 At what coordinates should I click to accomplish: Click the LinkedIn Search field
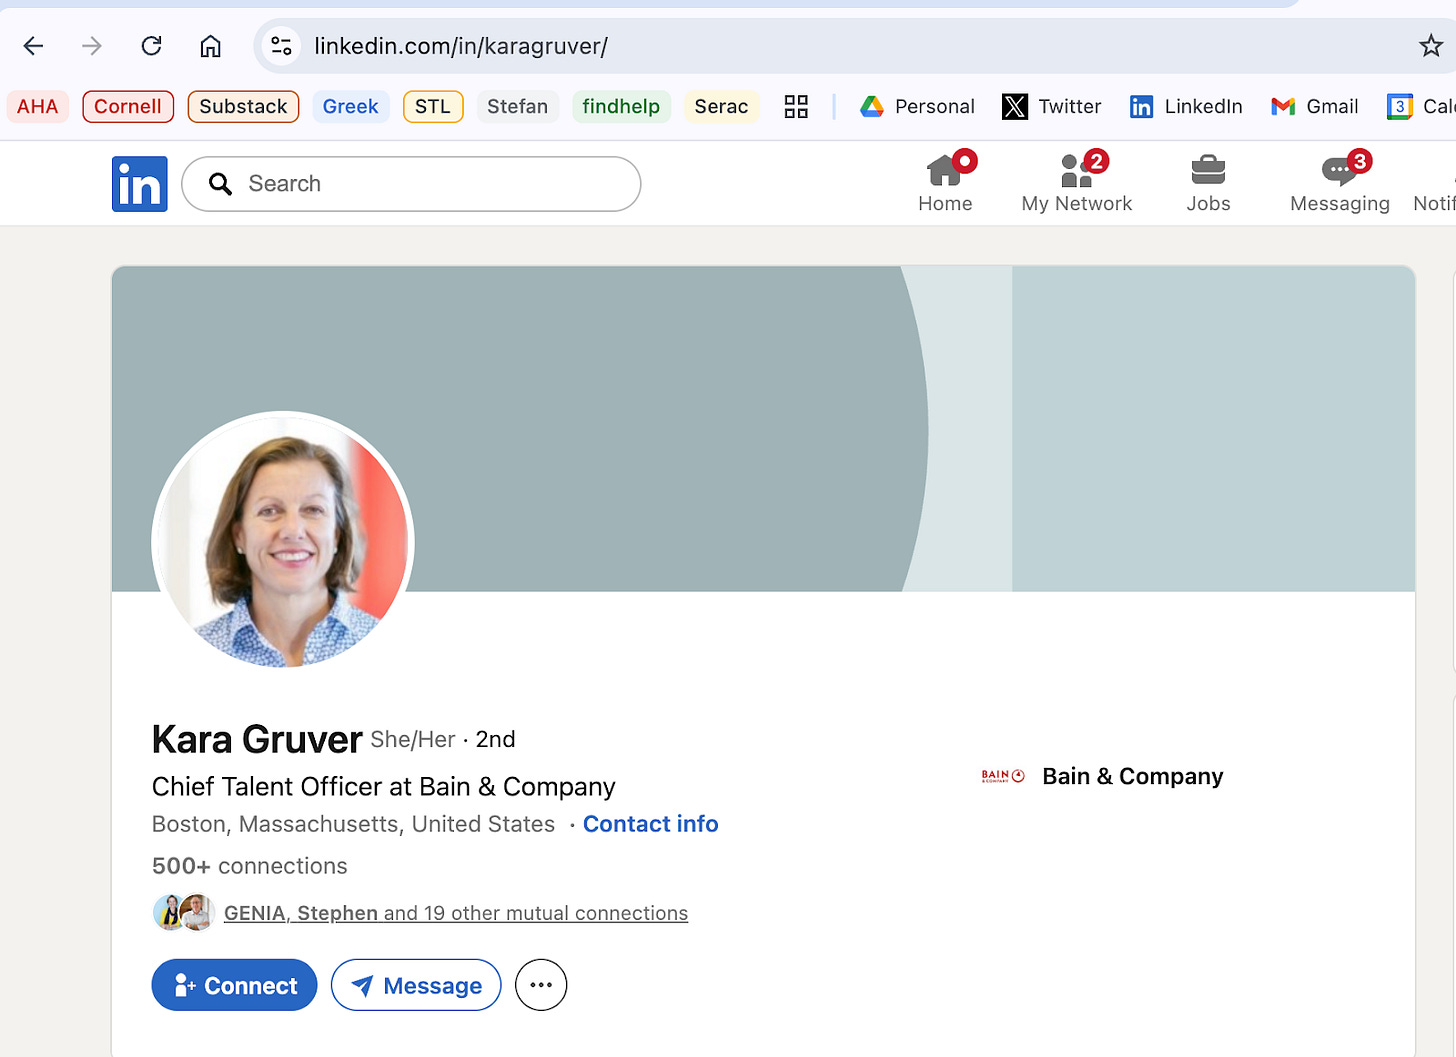411,184
